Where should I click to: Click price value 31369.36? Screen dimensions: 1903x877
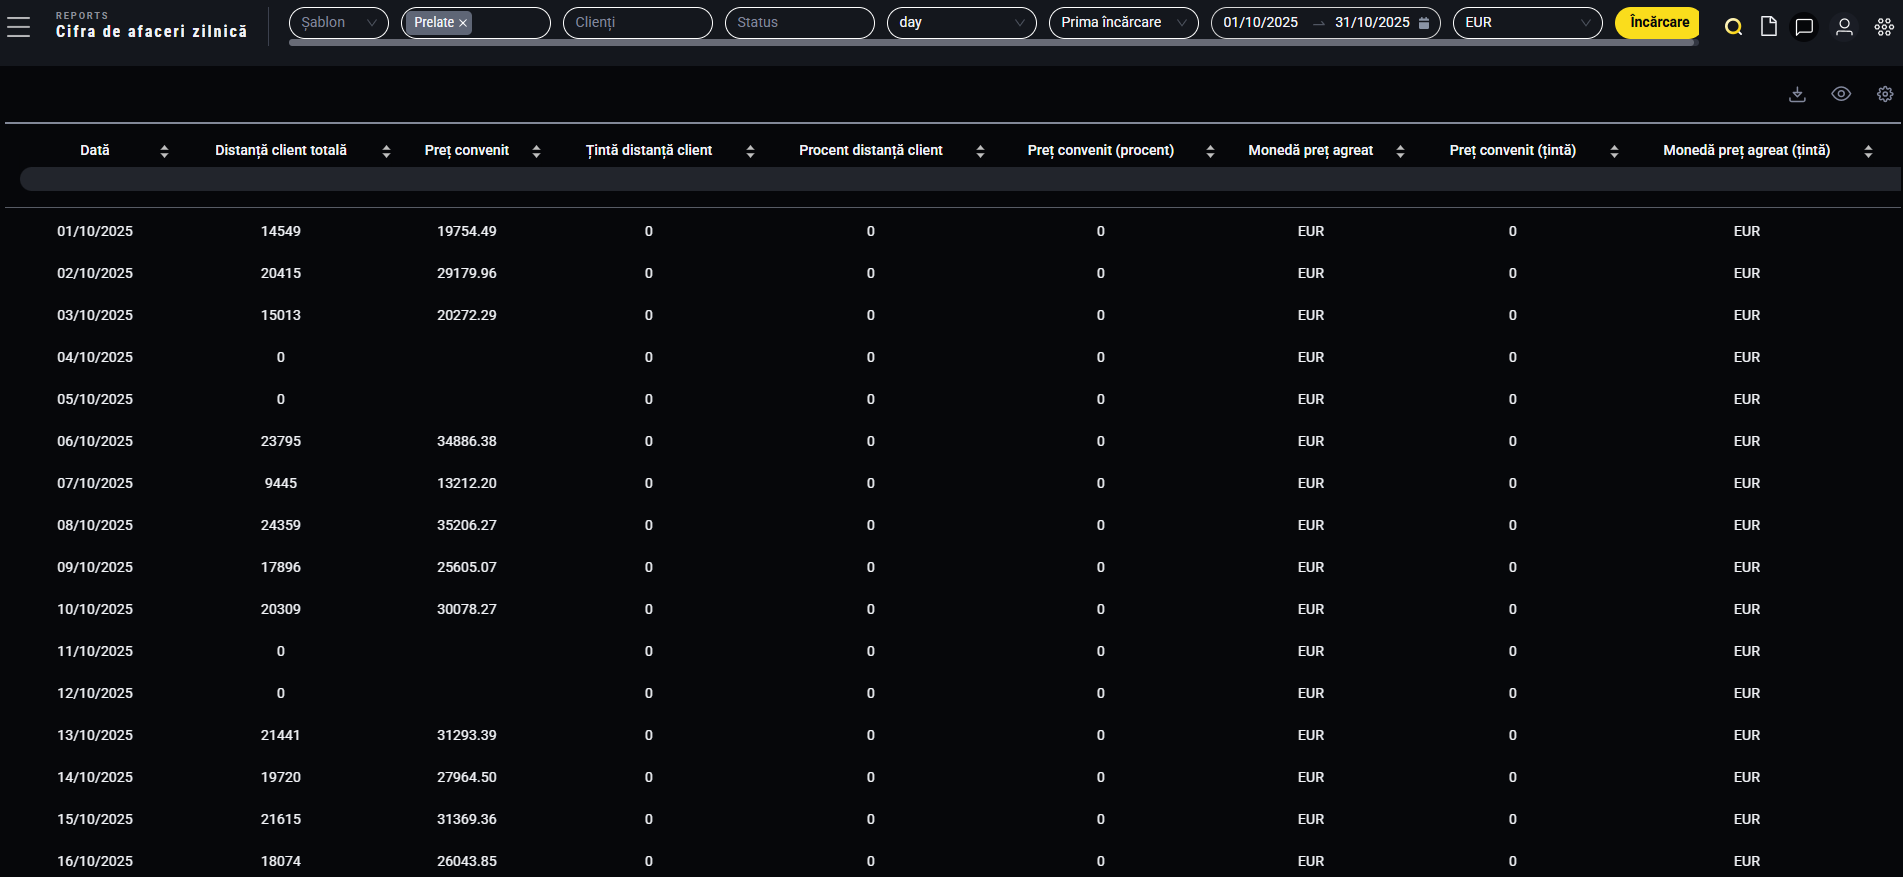coord(467,819)
